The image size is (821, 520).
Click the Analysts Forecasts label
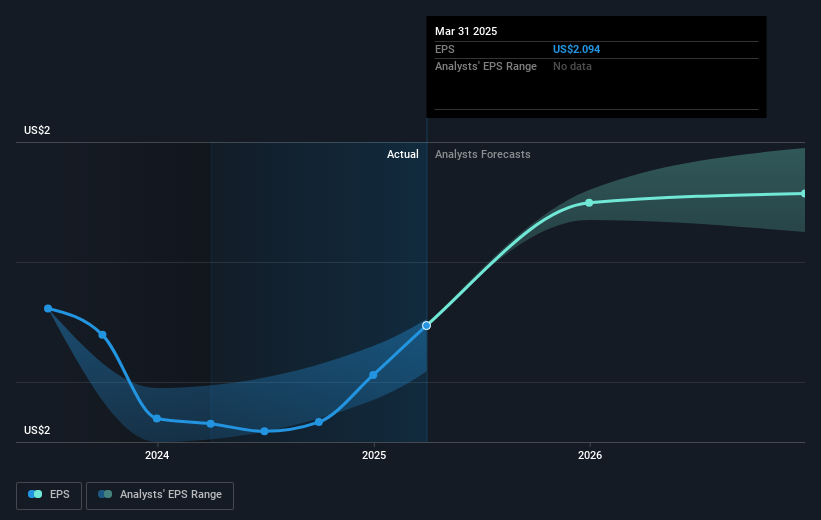point(483,154)
